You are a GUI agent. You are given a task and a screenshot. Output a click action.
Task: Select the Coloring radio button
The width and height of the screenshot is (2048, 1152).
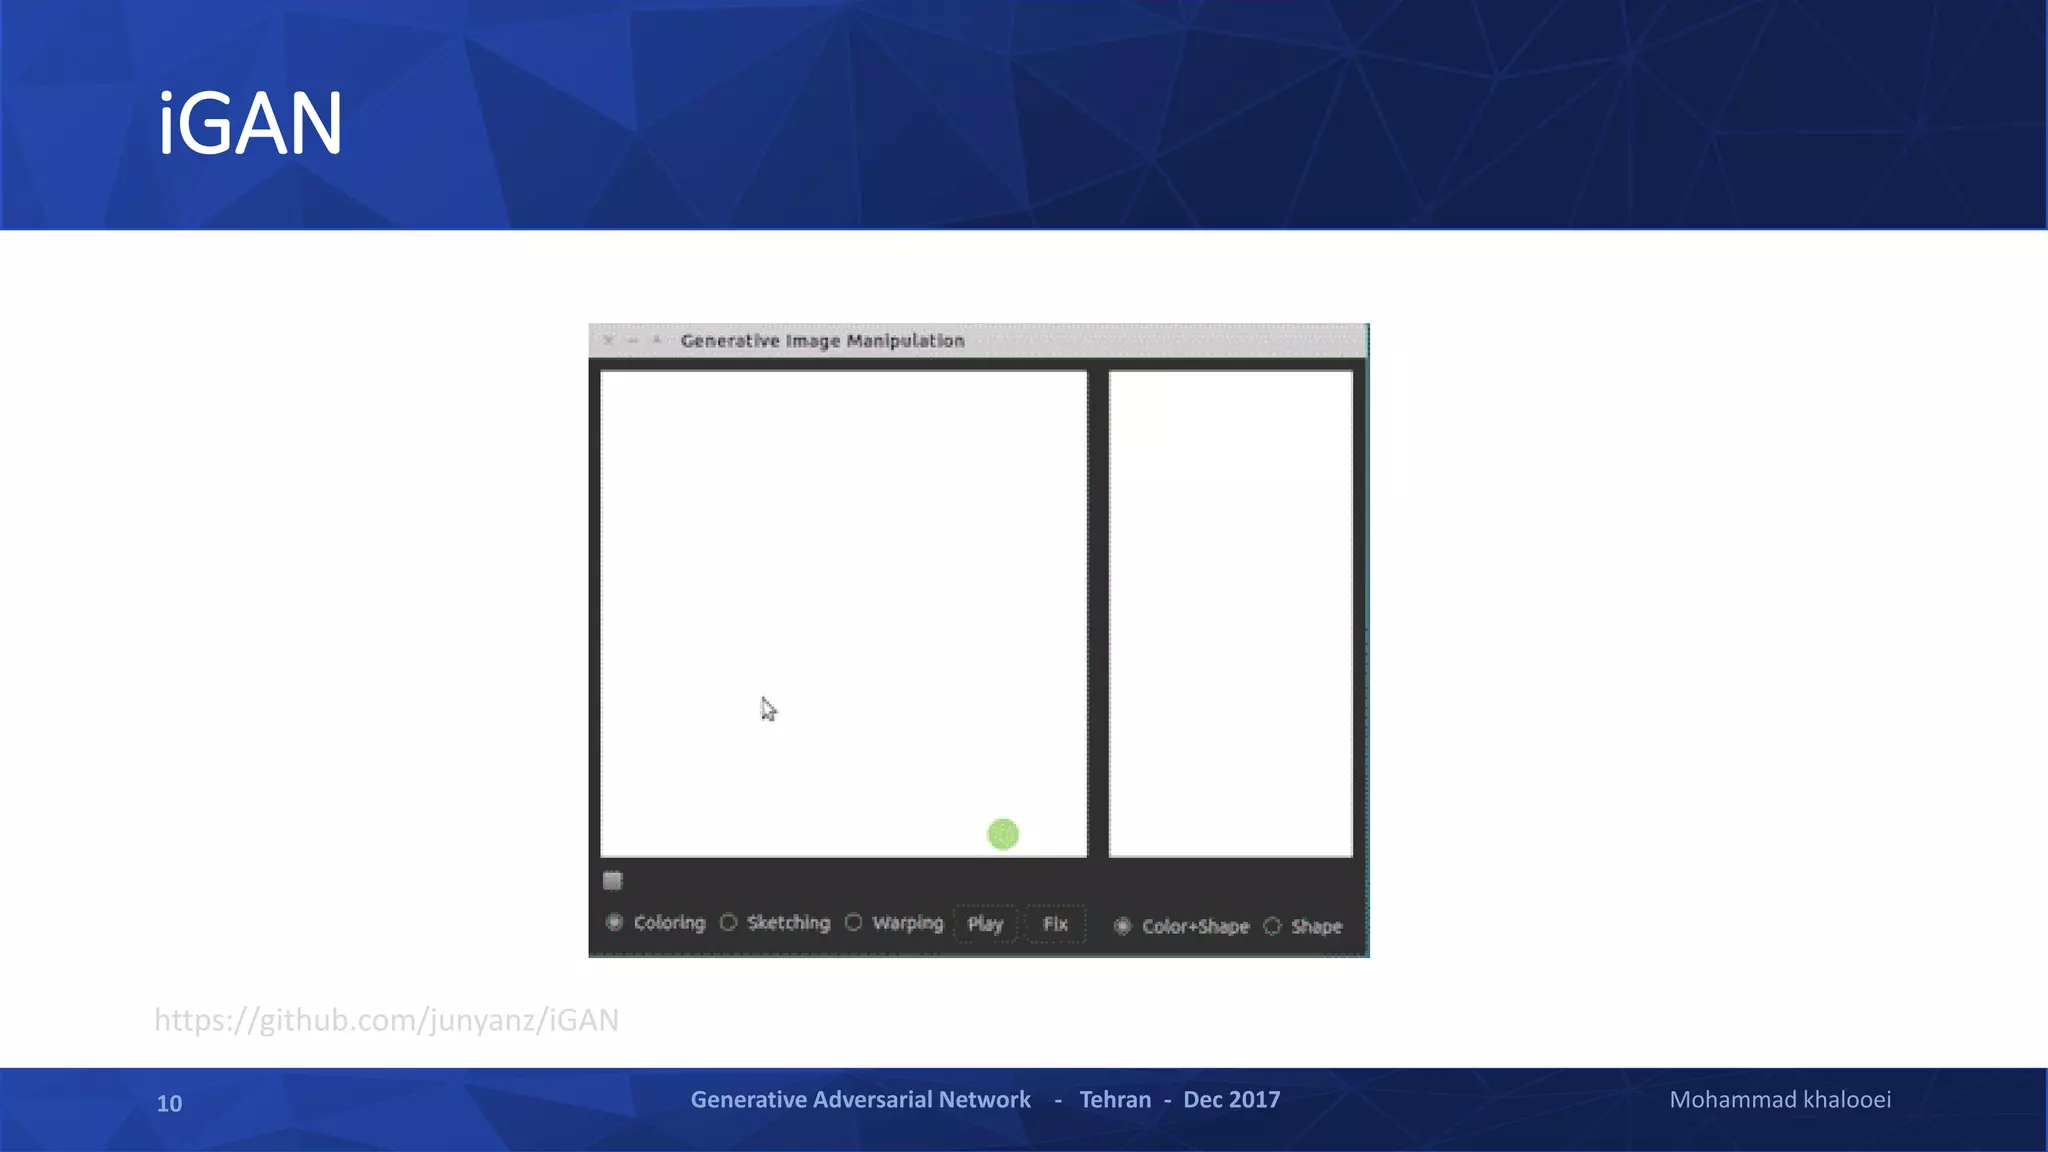pos(615,922)
